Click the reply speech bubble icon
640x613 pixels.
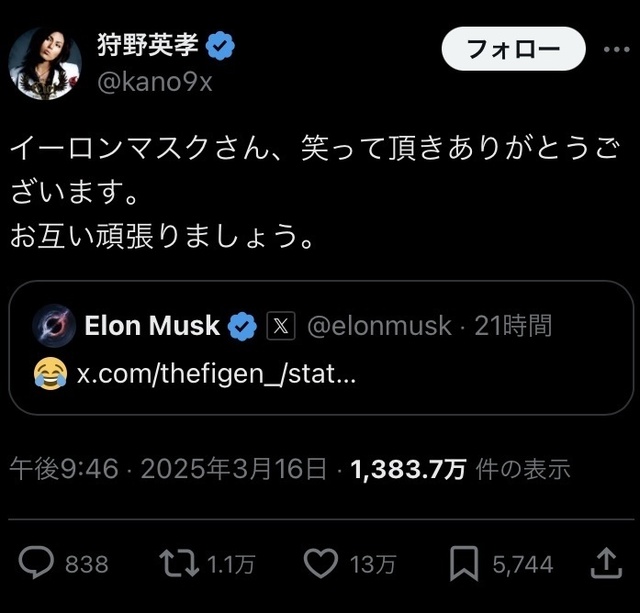36,563
